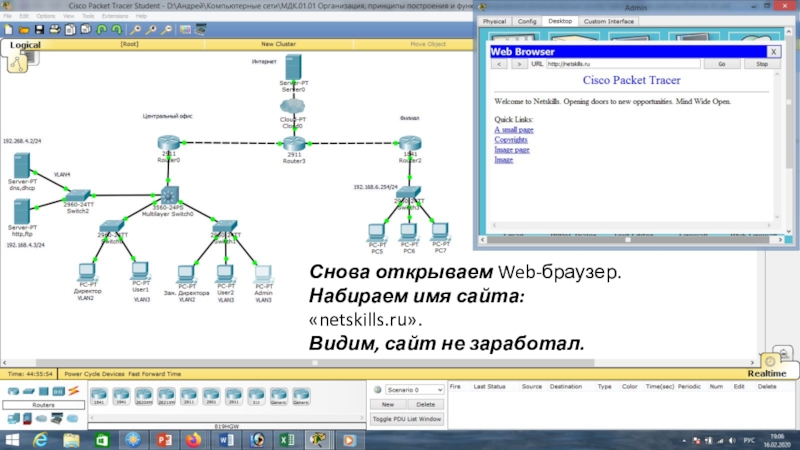Click Multilayer Switch0 in the topology

(169, 195)
